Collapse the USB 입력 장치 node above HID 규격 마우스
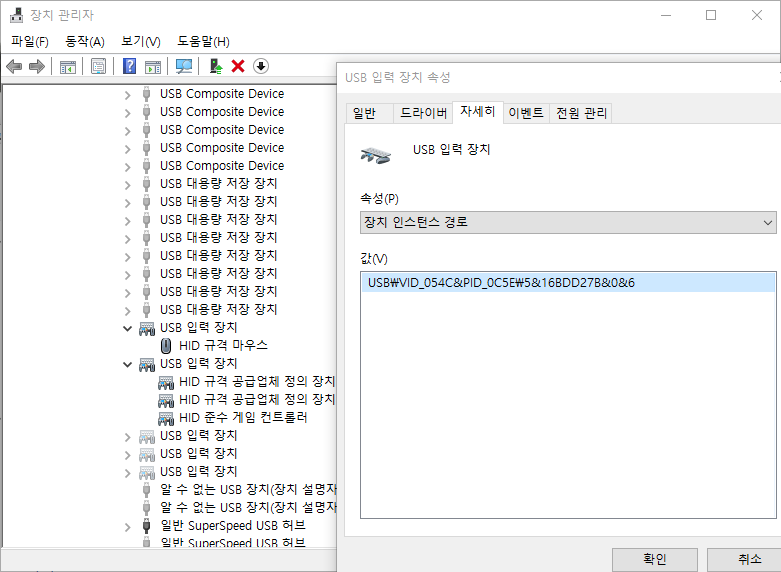Screen dimensions: 781x572 coord(128,328)
